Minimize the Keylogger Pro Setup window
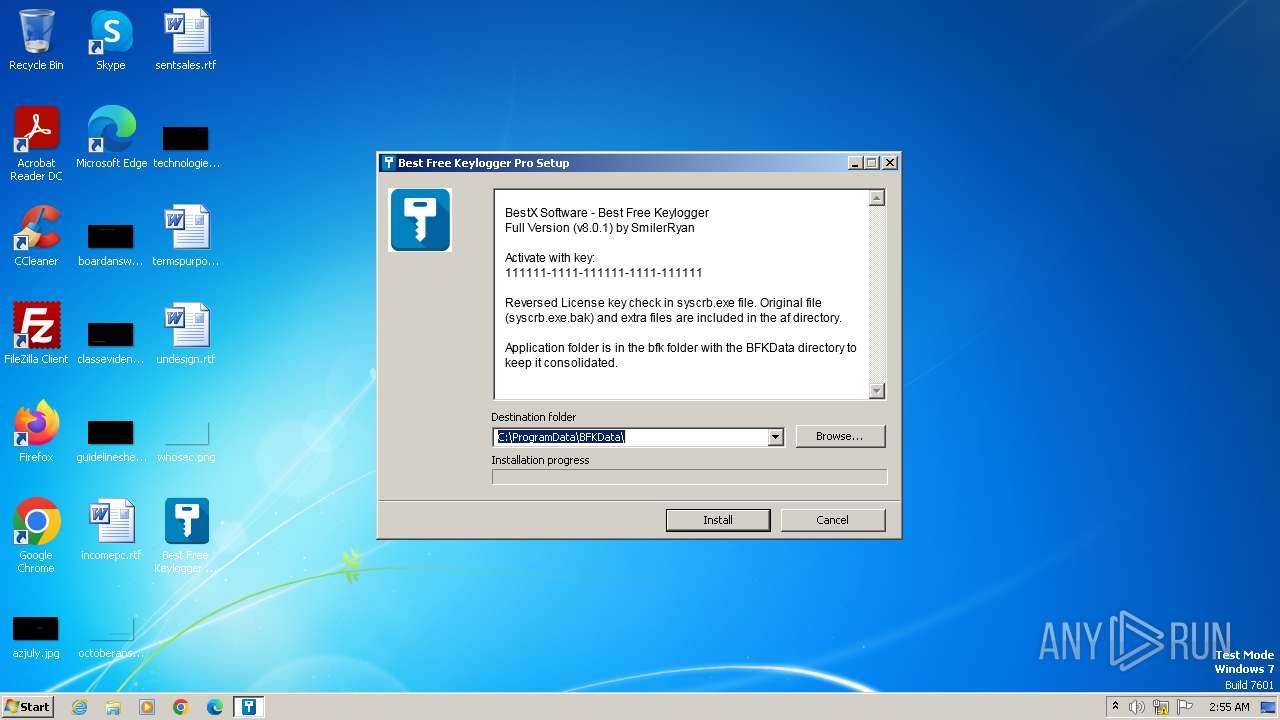 (x=855, y=163)
